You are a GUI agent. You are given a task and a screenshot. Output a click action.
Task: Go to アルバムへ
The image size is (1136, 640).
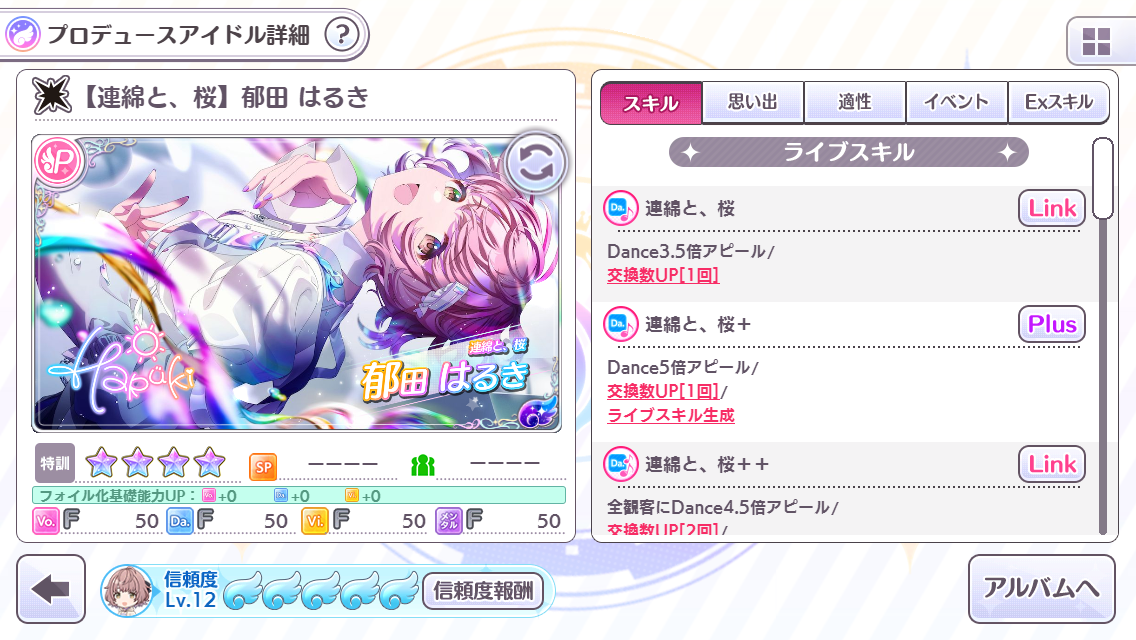pos(1041,589)
